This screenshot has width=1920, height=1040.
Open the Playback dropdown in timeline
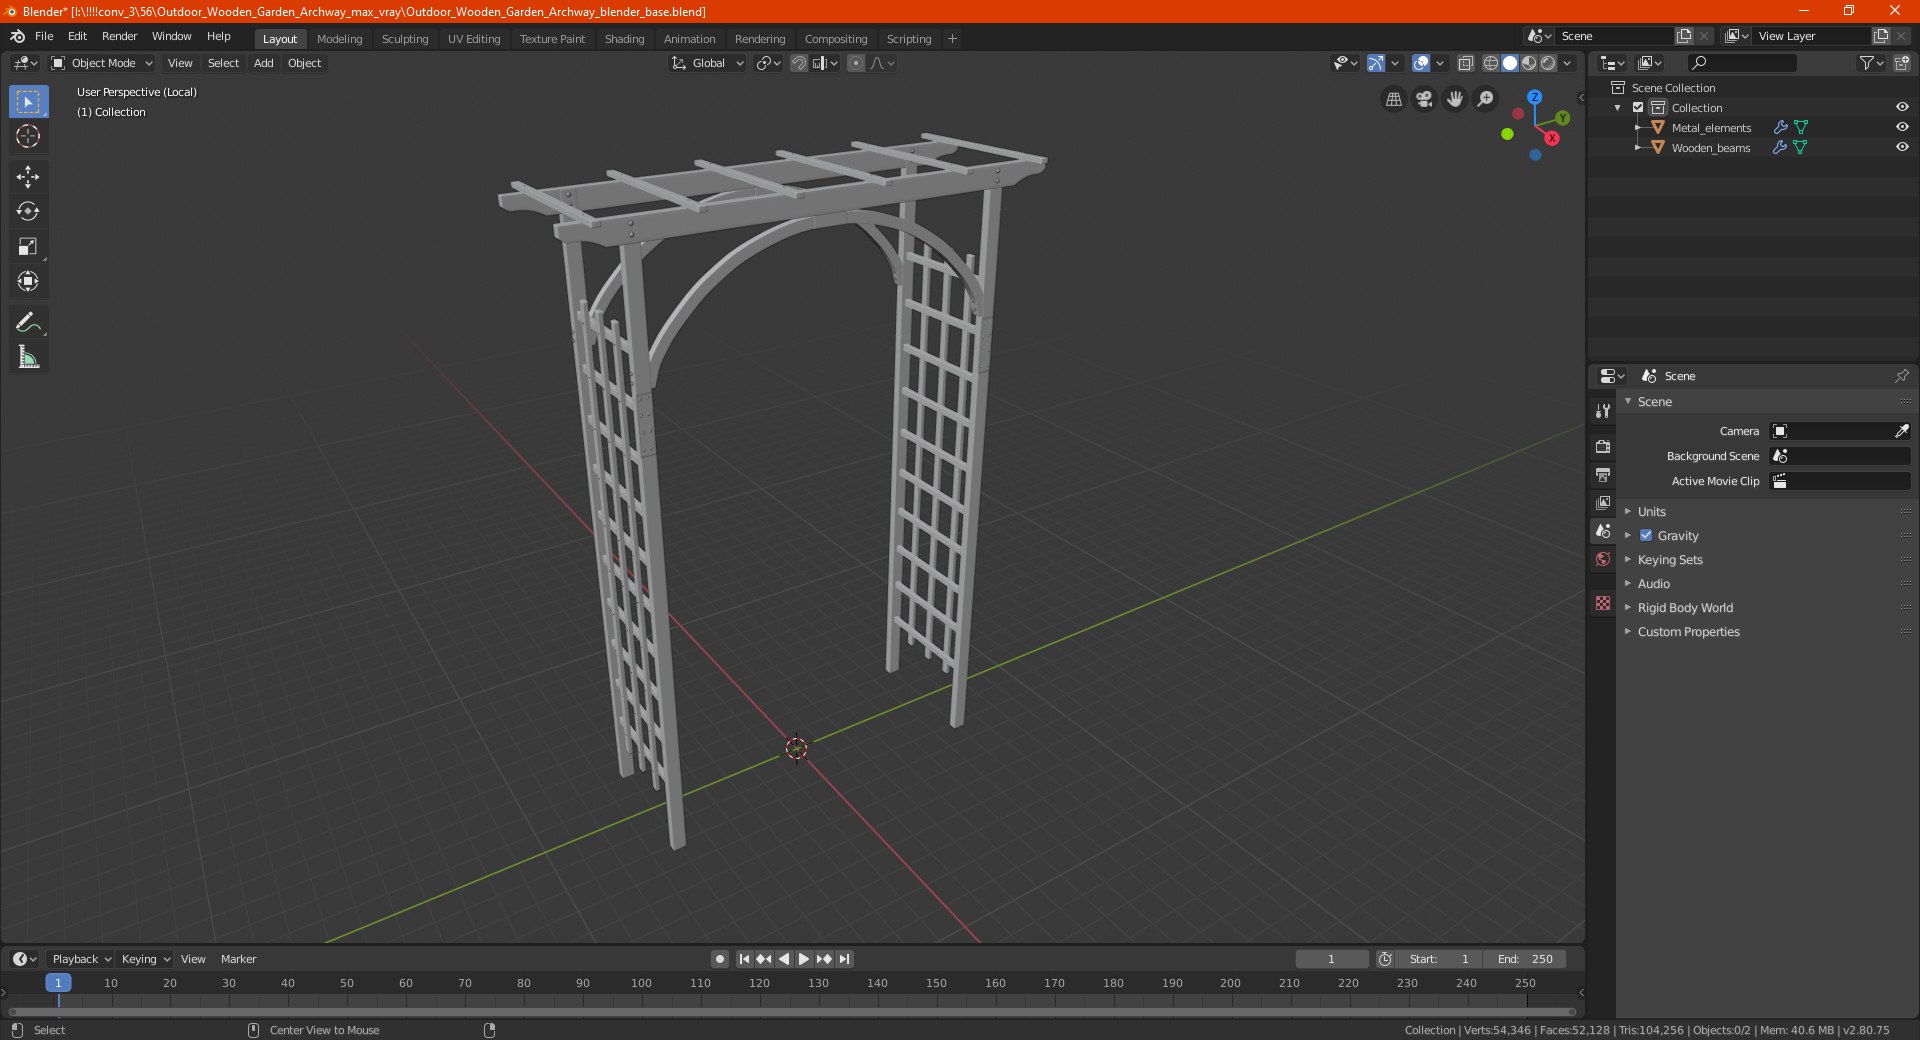[x=81, y=959]
